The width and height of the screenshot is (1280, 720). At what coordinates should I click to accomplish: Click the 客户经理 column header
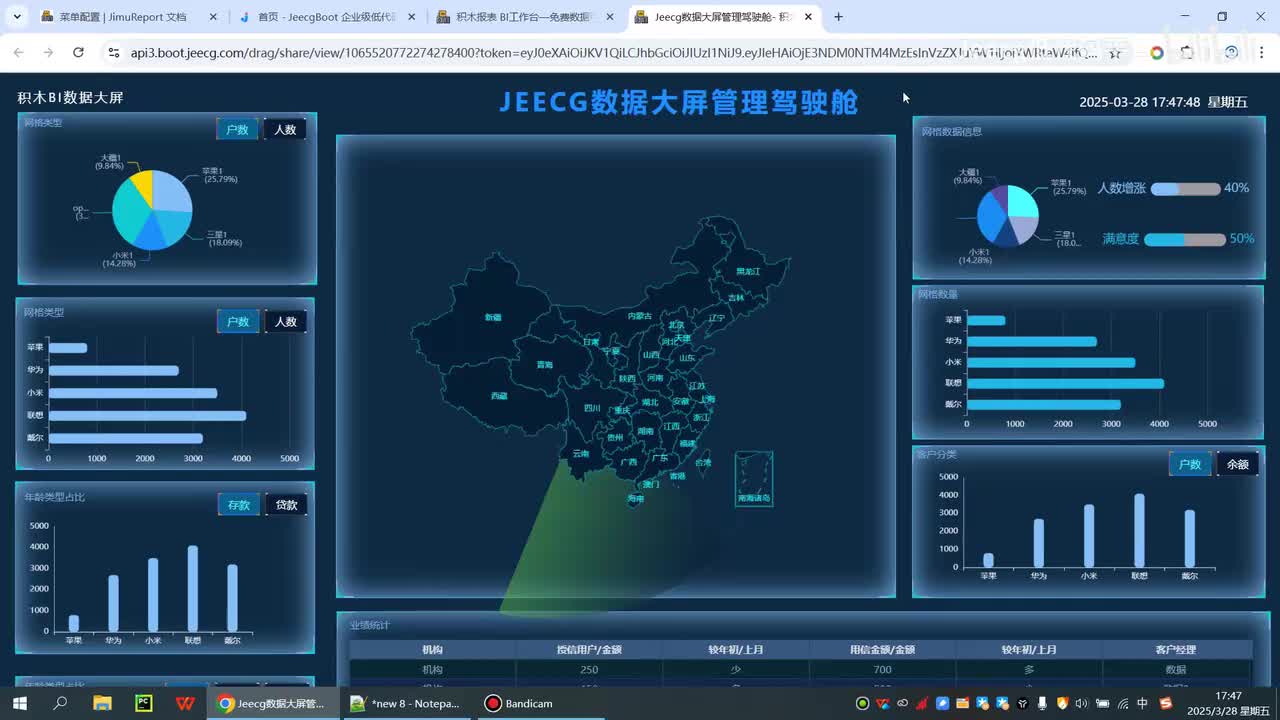(1176, 650)
